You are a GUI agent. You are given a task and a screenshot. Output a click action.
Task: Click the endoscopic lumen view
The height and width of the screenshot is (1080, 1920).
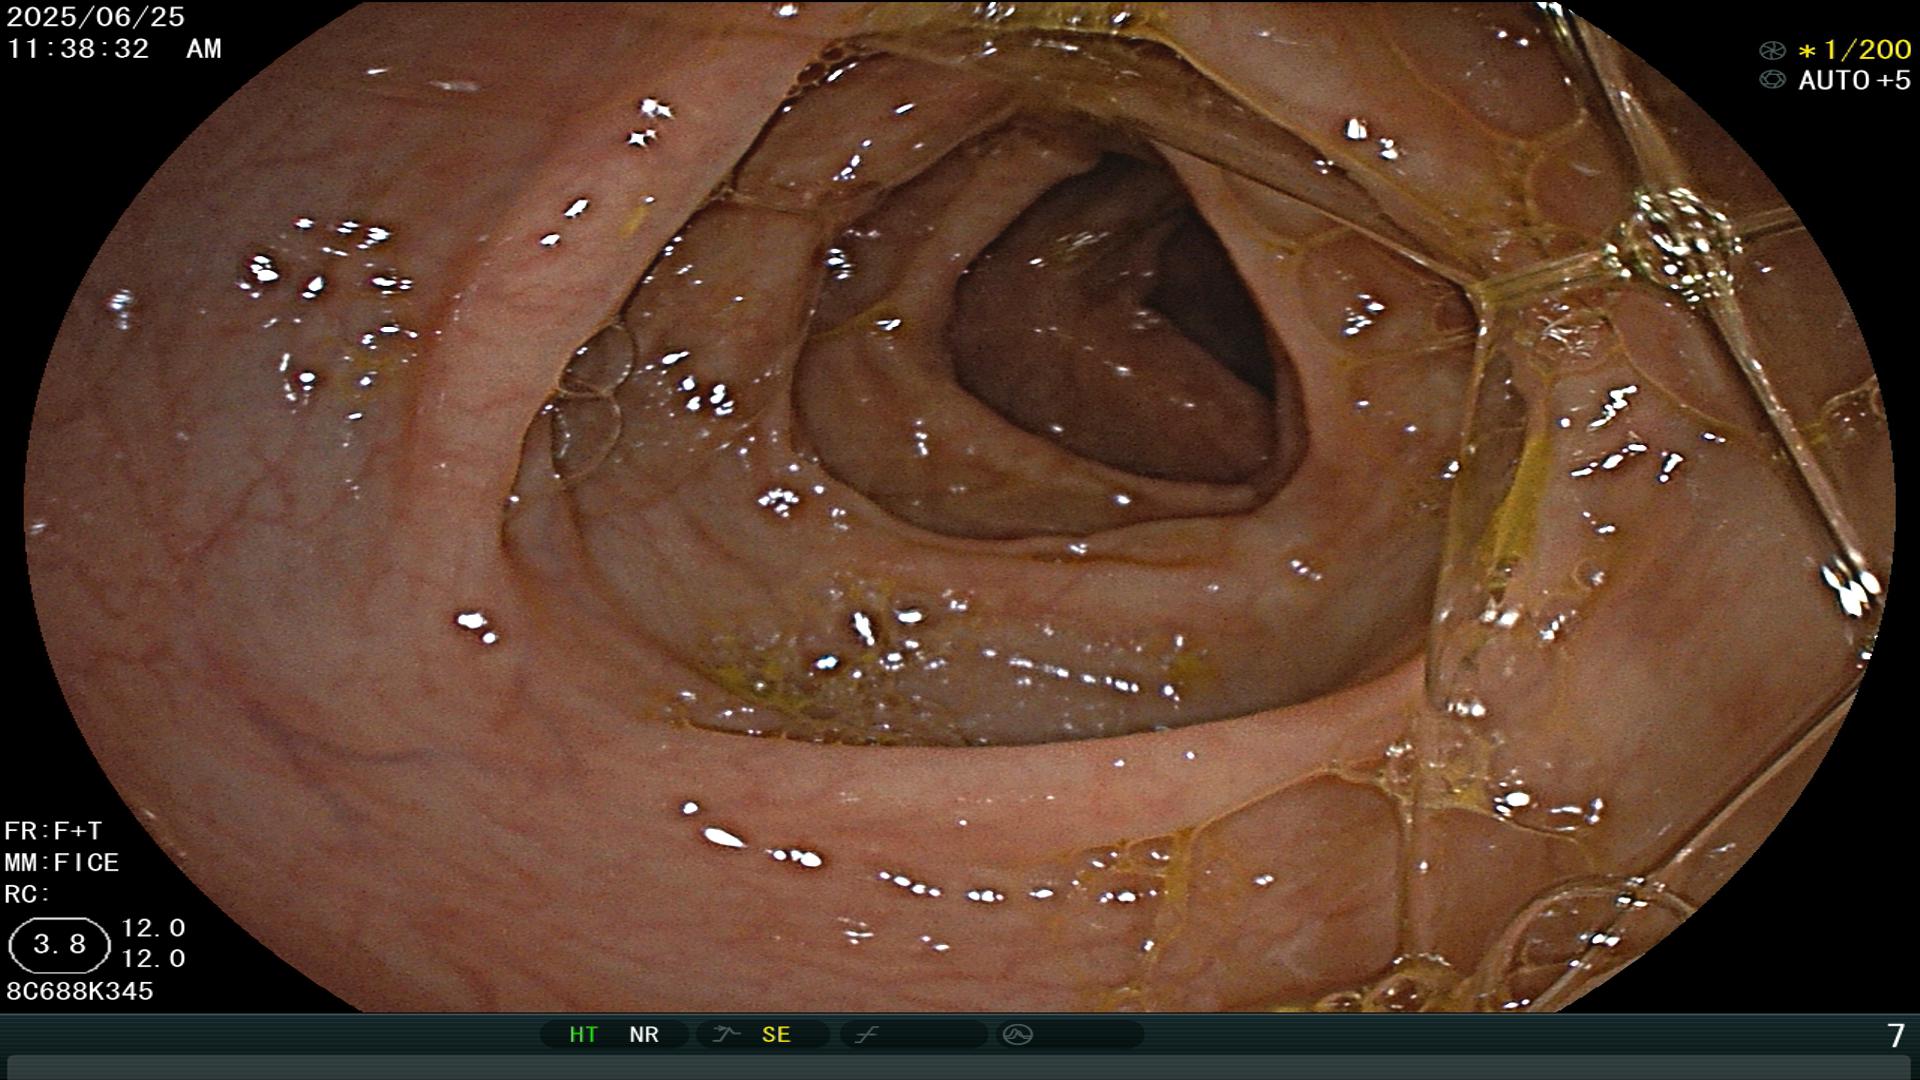pos(960,506)
